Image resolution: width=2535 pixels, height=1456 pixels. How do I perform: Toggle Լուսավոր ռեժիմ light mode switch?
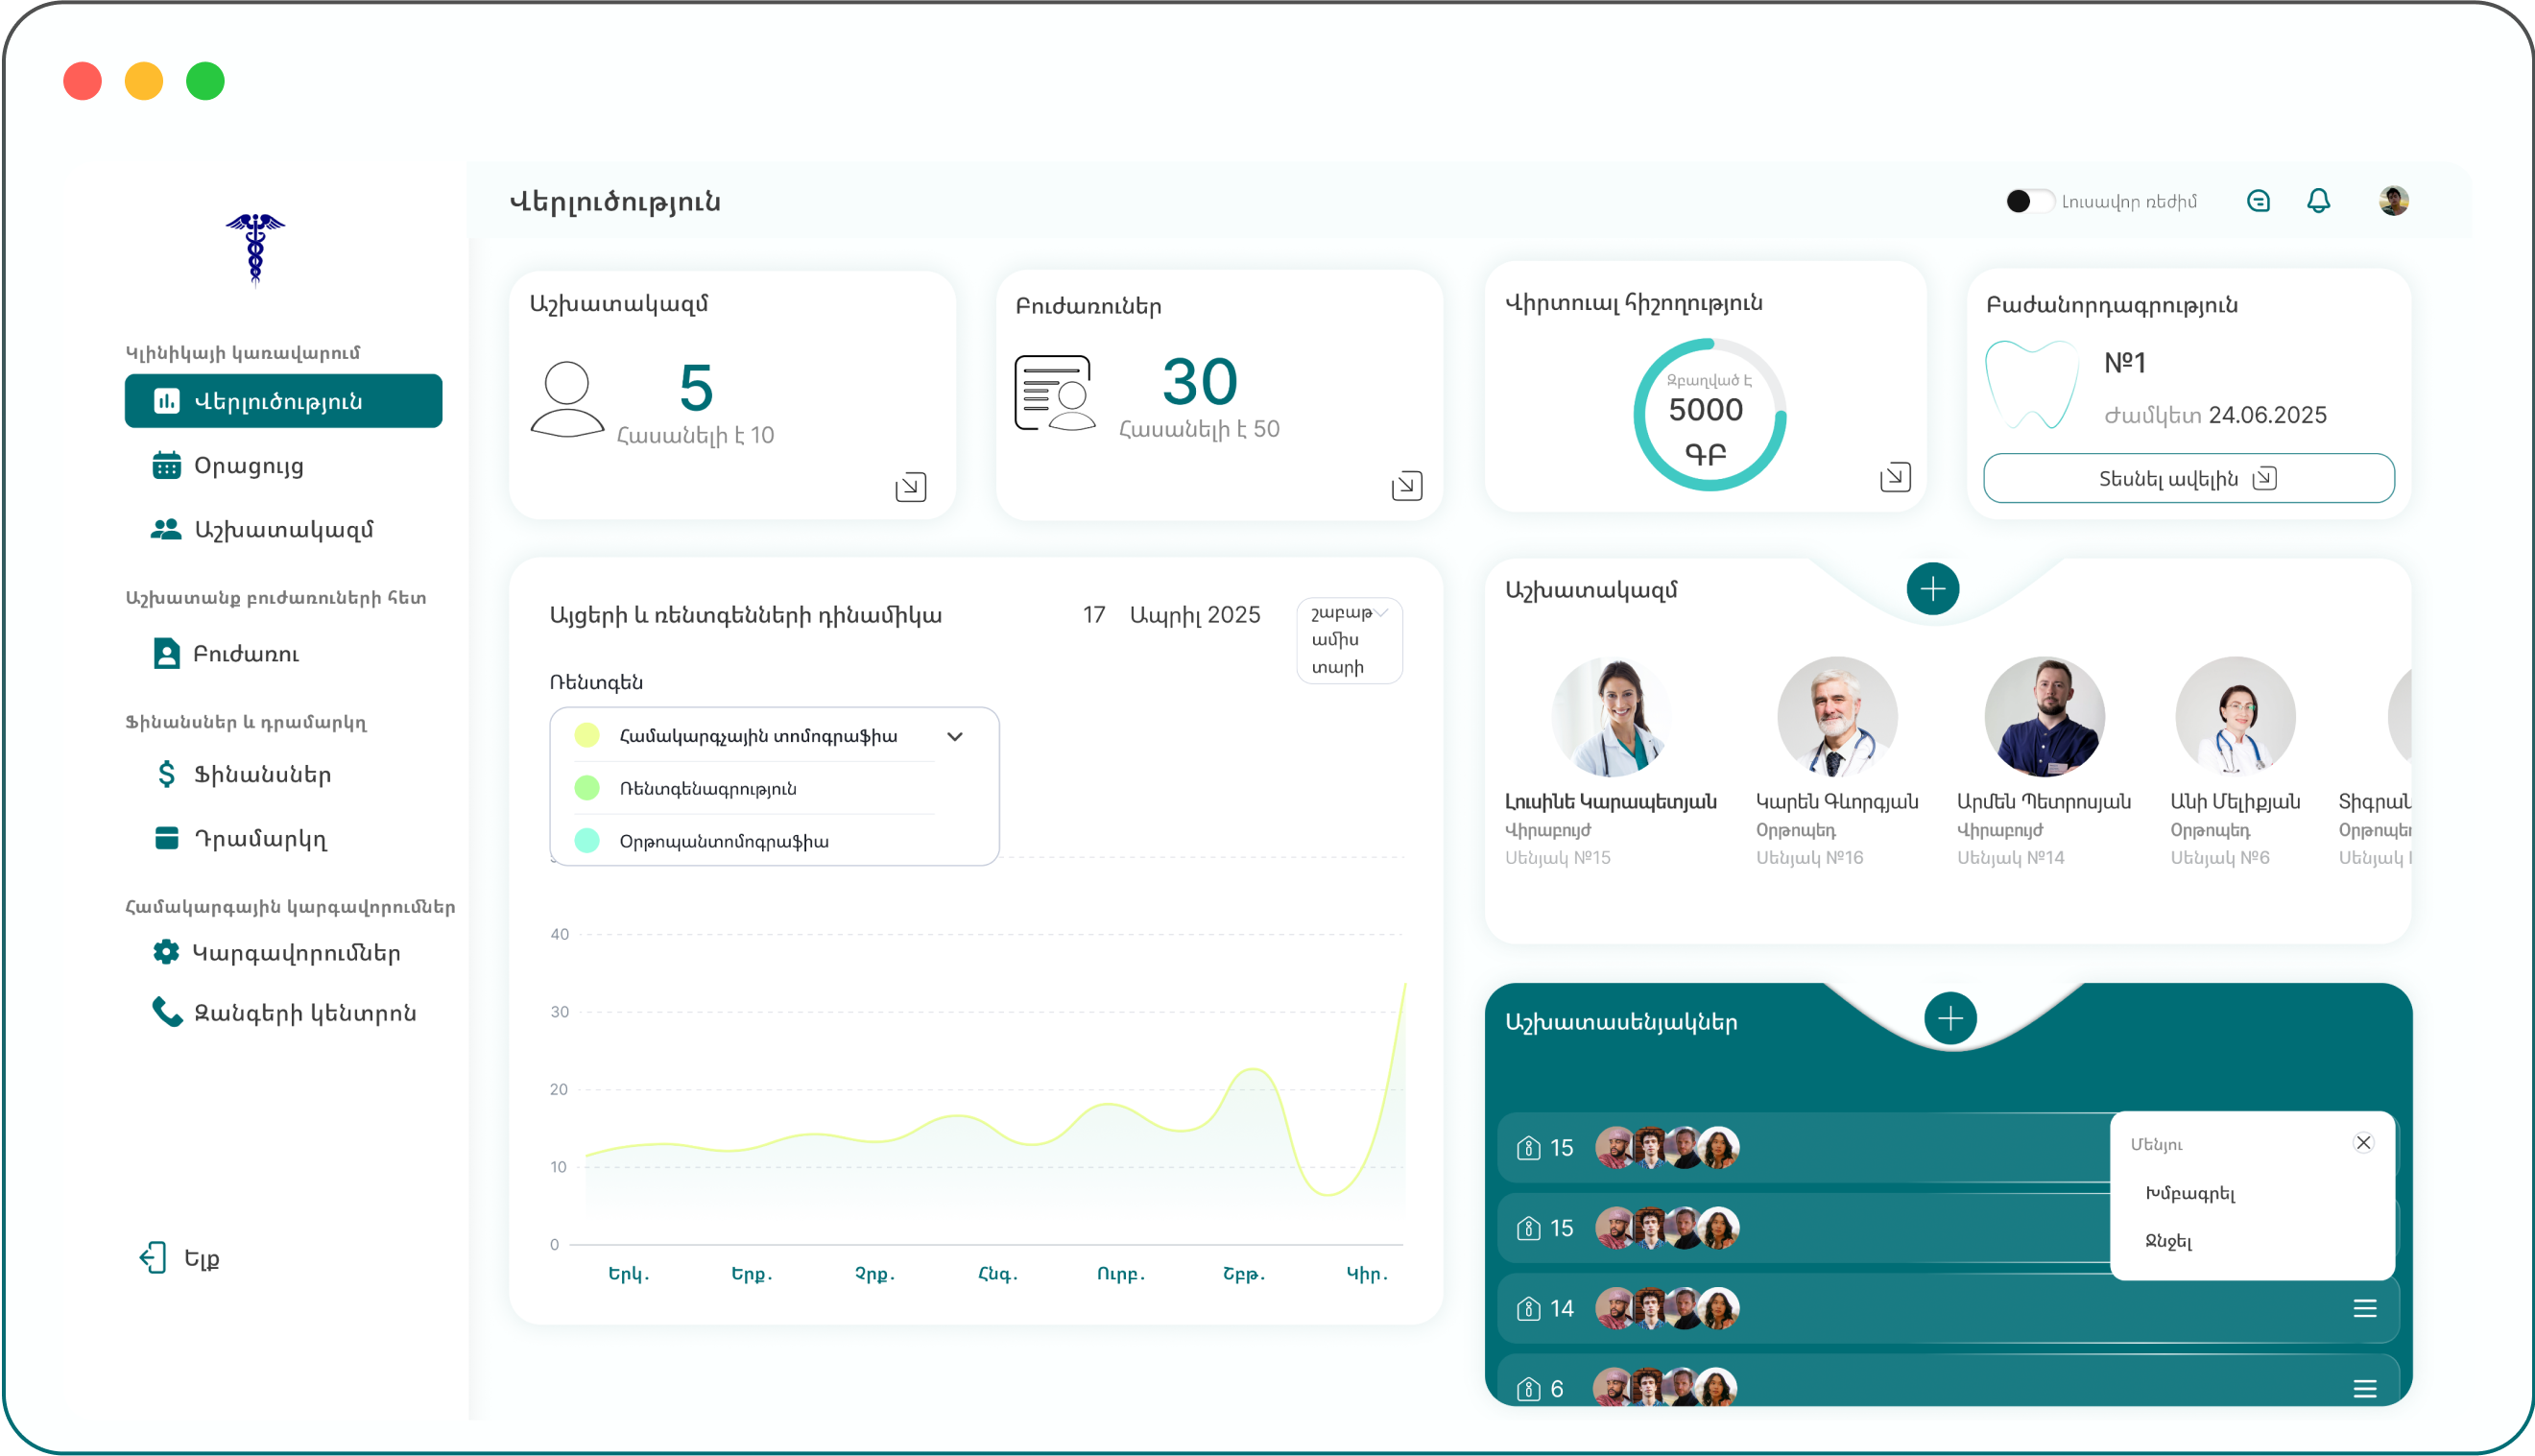(x=2030, y=201)
